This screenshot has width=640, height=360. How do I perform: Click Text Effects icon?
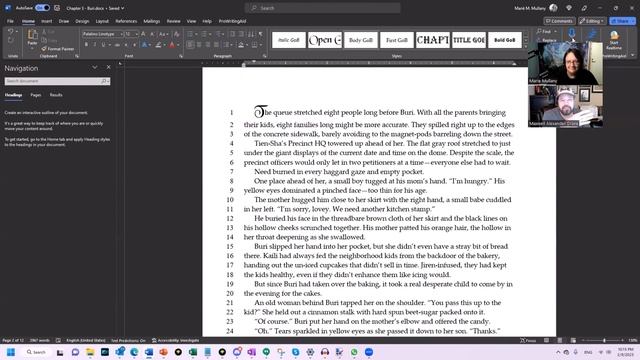145,45
